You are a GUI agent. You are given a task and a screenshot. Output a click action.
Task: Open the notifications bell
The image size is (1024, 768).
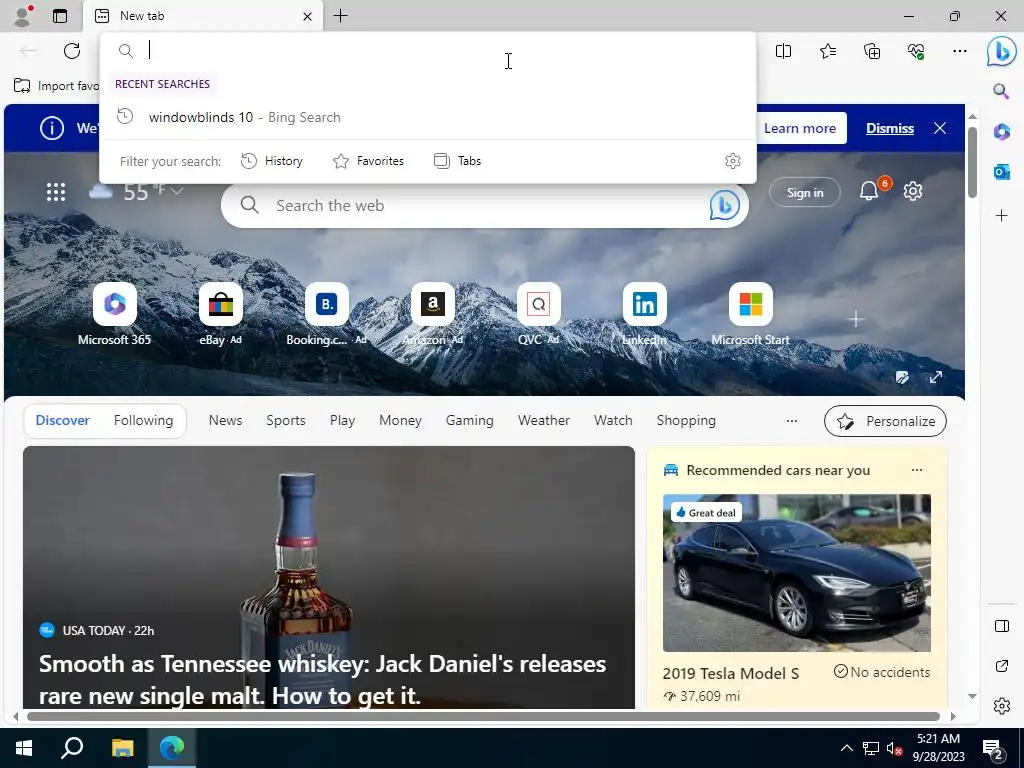(x=869, y=191)
